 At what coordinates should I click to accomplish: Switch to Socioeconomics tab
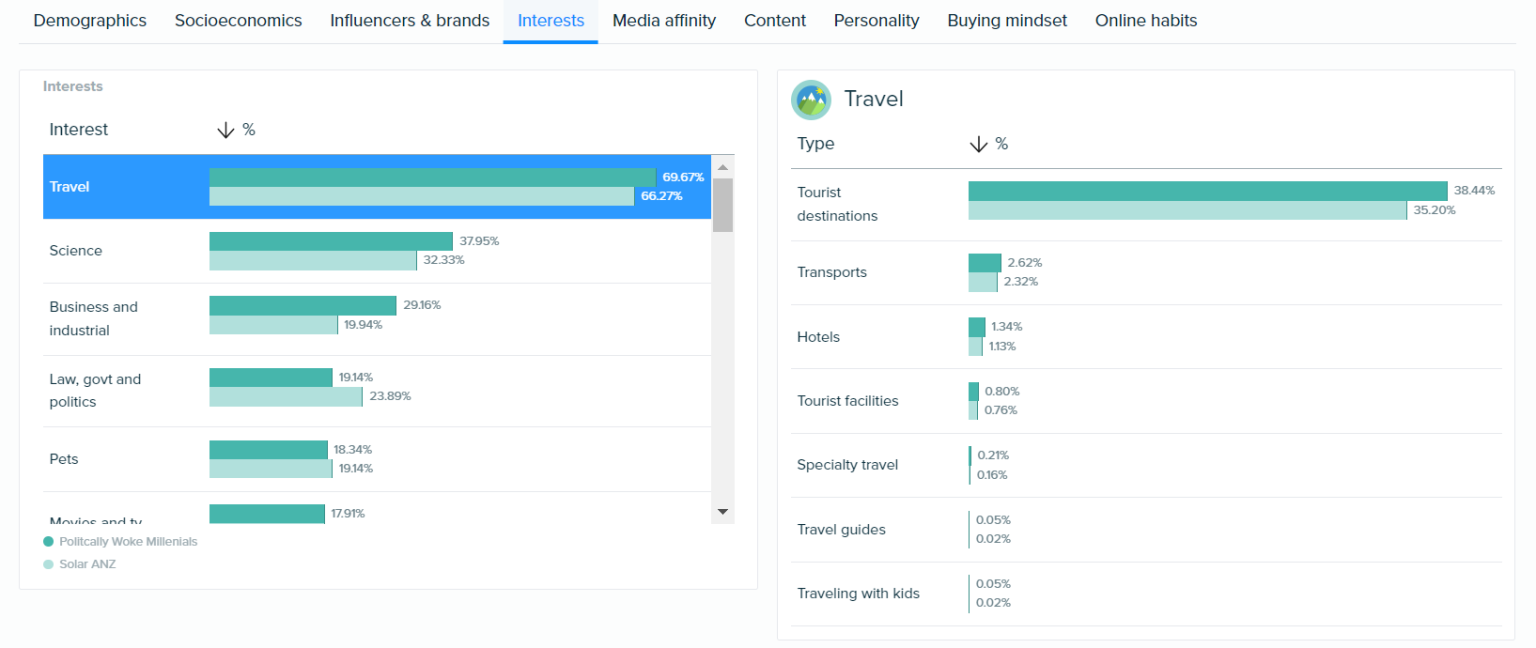pos(238,20)
